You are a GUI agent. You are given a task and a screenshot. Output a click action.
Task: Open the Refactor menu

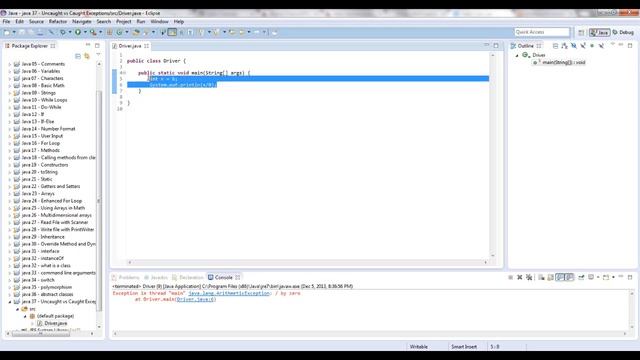point(58,22)
